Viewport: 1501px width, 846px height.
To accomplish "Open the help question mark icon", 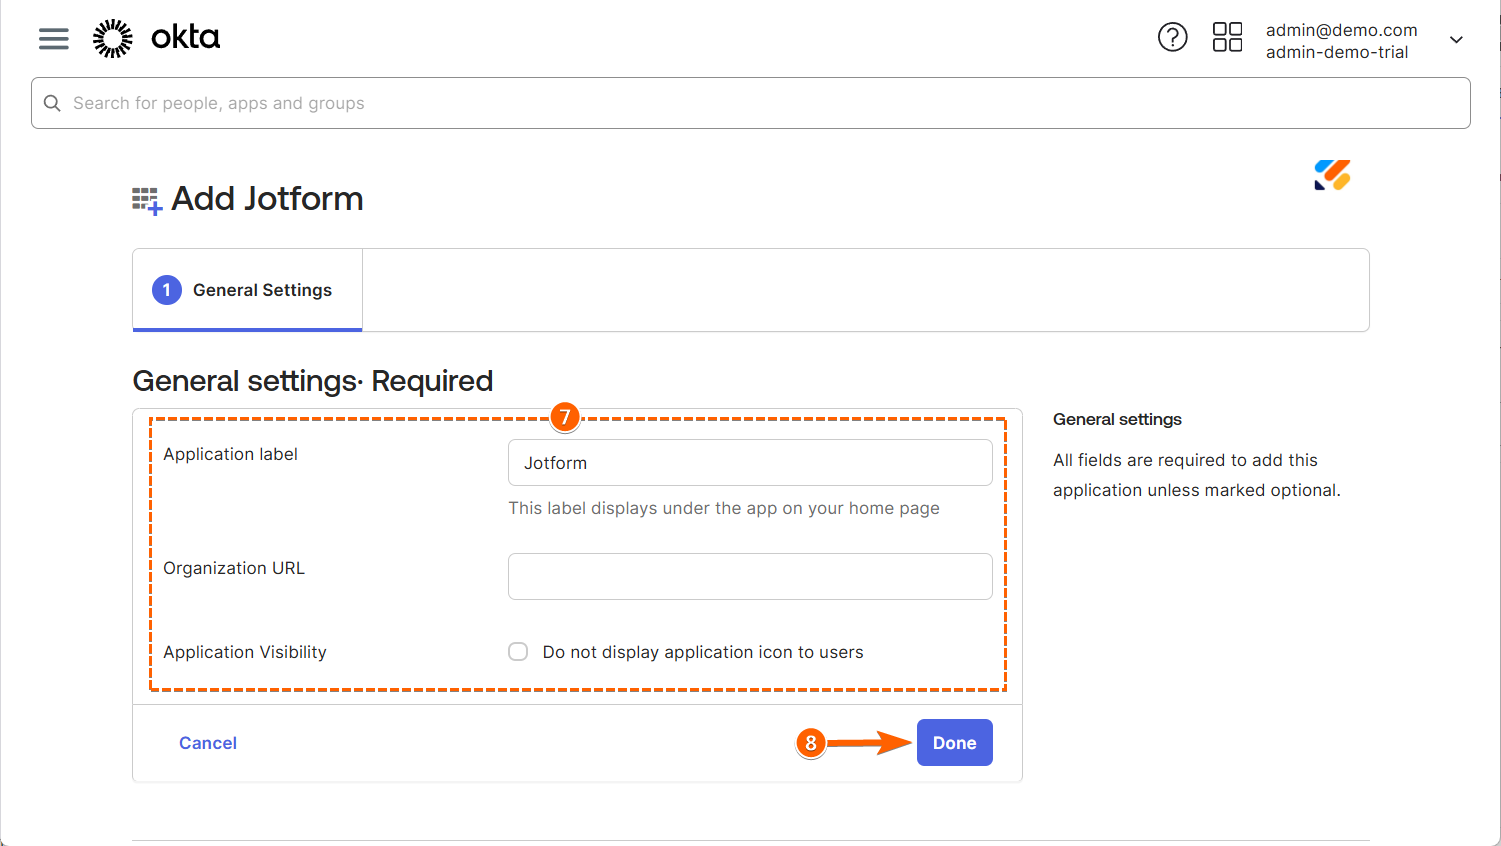I will point(1172,37).
